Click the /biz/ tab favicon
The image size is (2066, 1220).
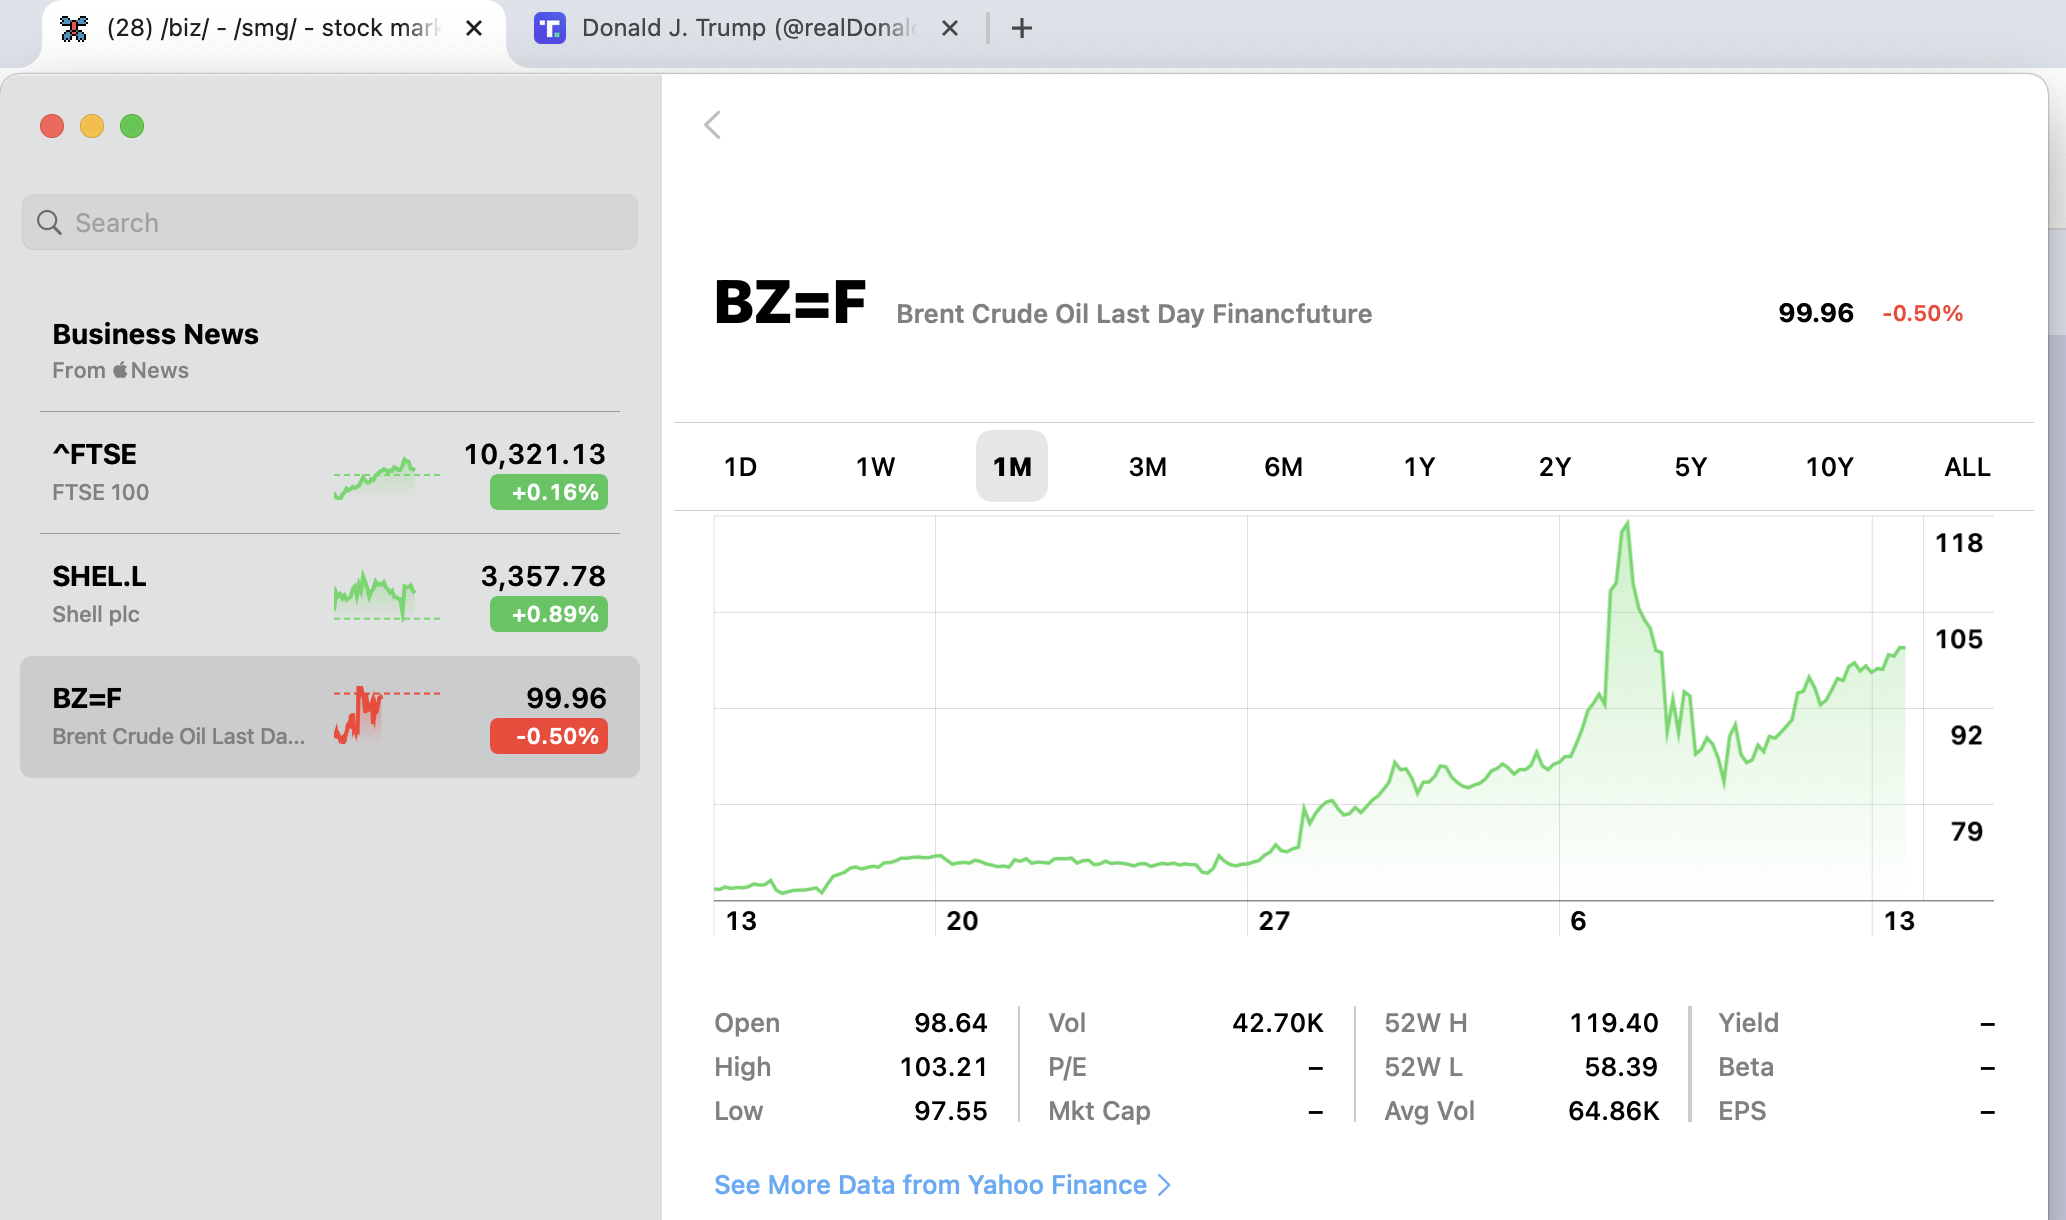[x=74, y=28]
